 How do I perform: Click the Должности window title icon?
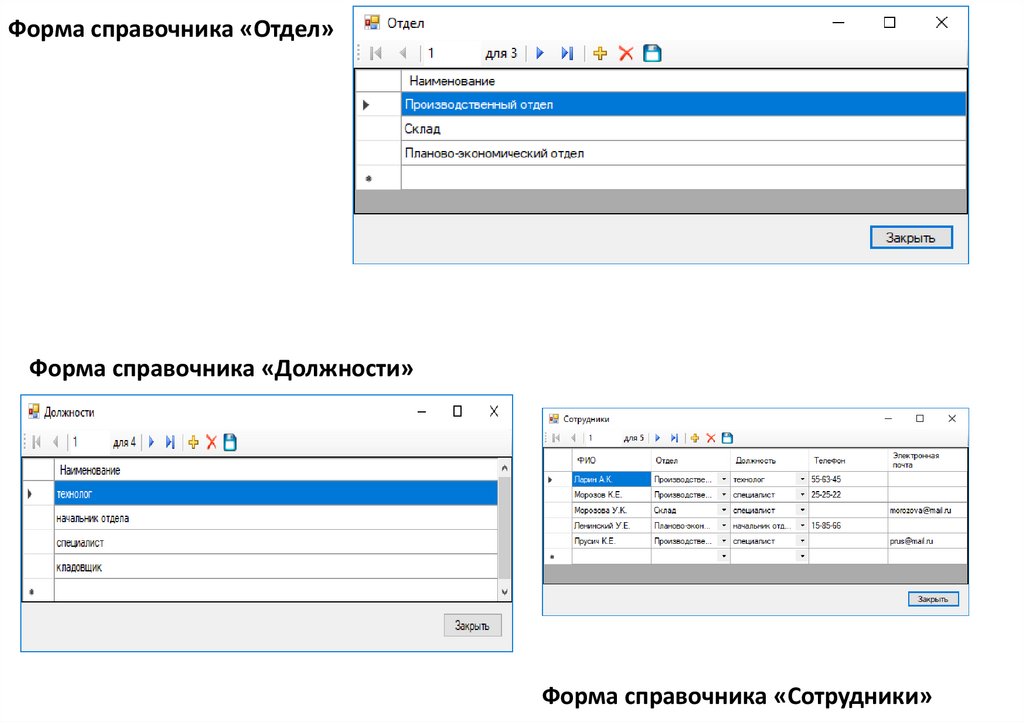[x=33, y=411]
